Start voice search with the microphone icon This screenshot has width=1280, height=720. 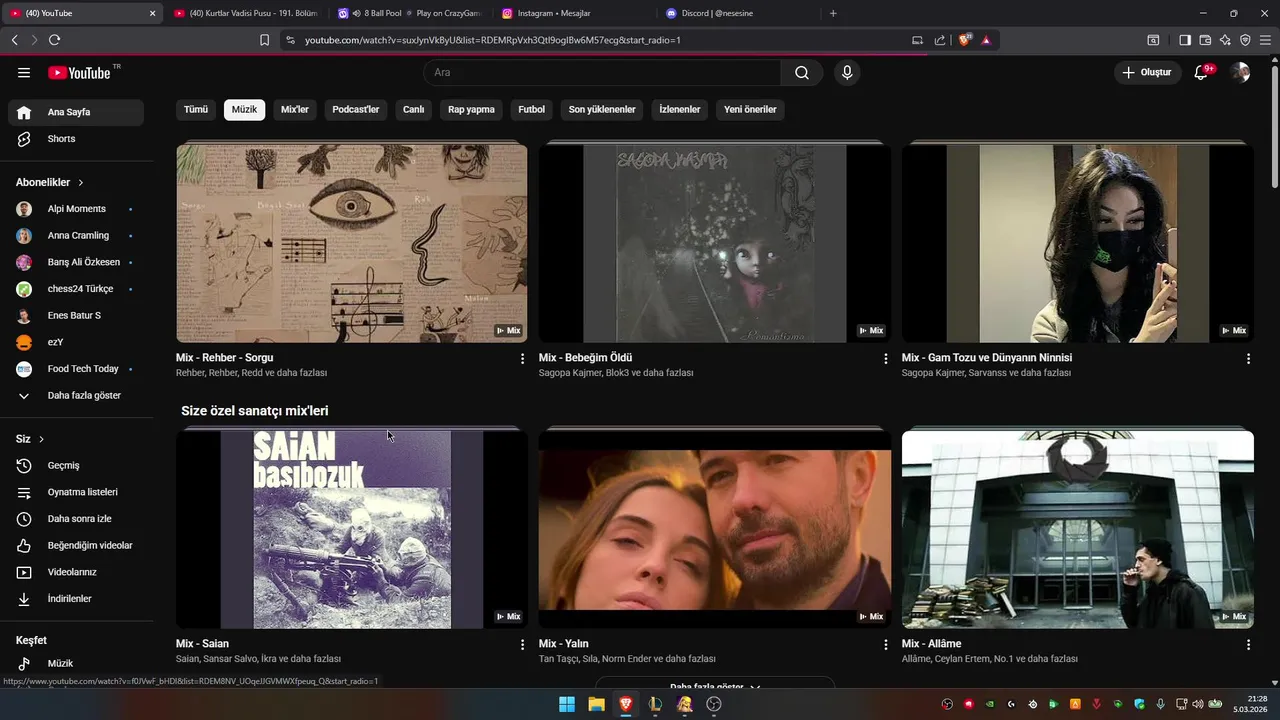click(x=847, y=73)
